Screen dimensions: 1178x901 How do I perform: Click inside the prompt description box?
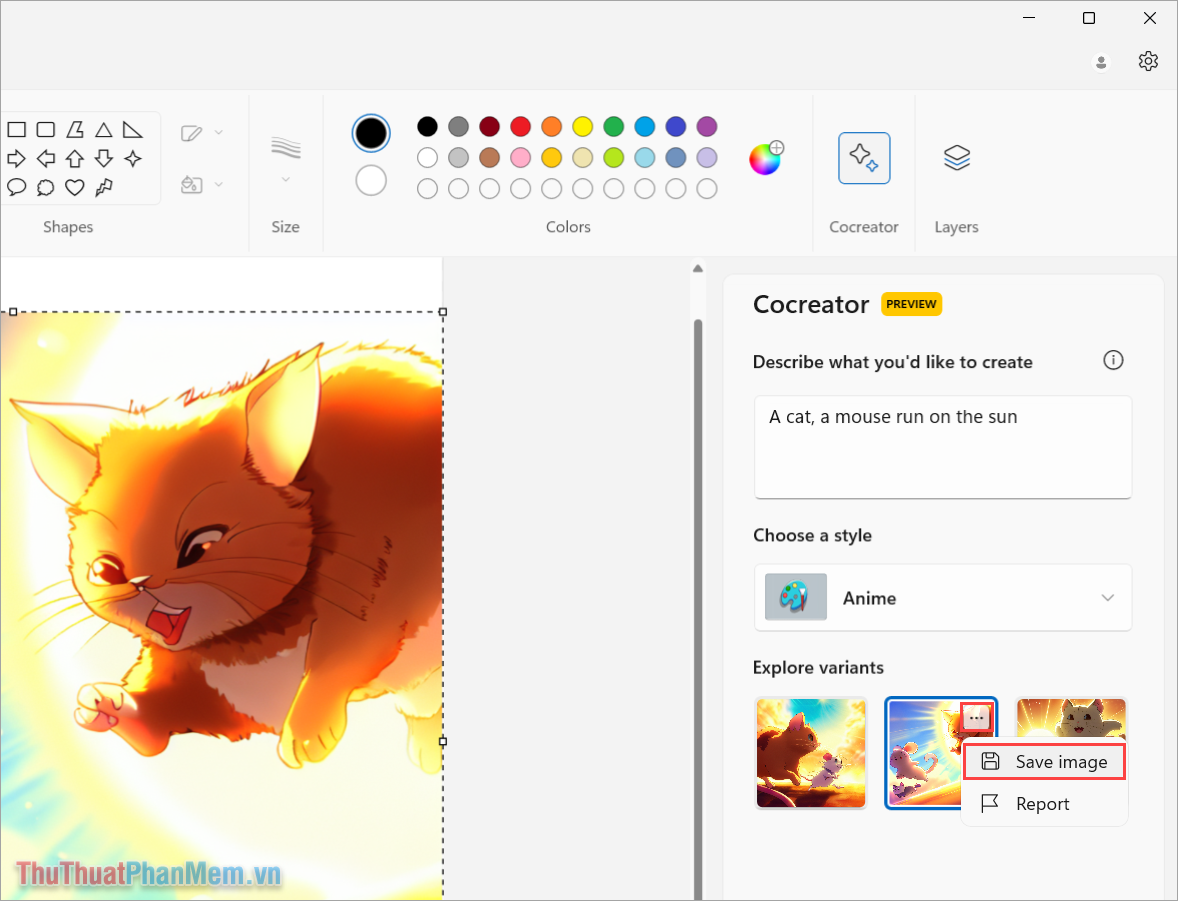941,445
